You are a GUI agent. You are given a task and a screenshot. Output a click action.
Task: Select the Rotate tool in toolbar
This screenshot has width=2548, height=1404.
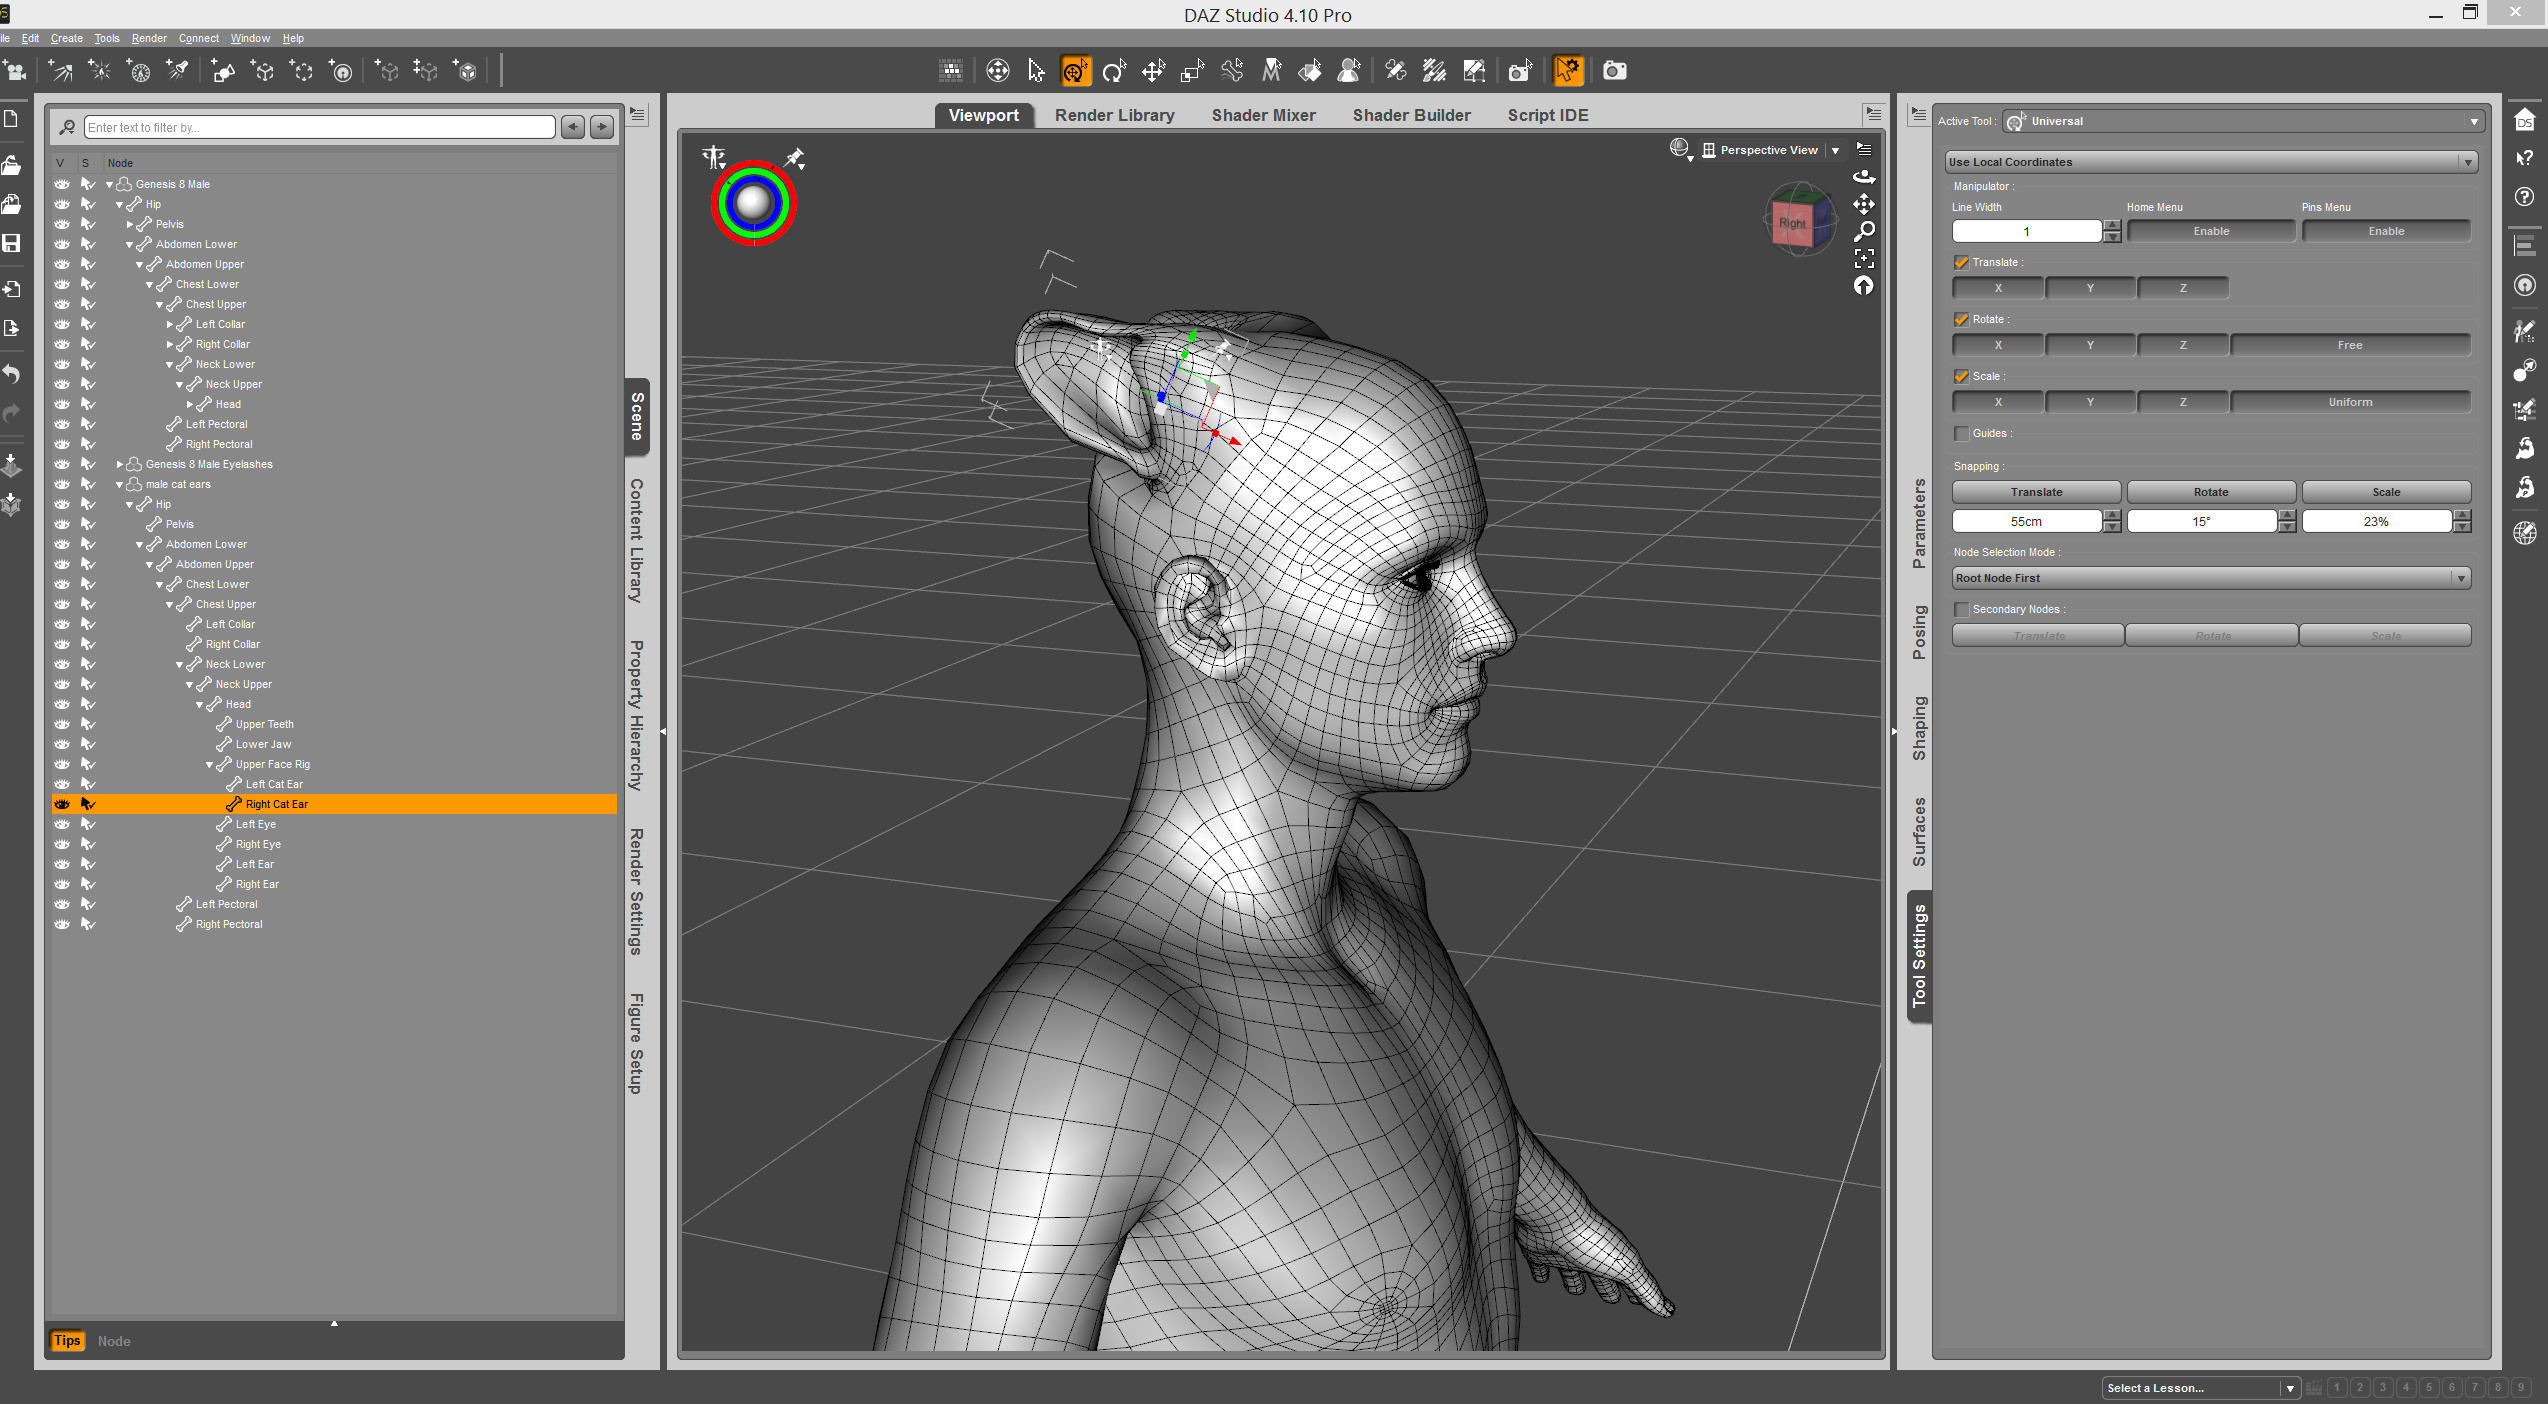1113,71
